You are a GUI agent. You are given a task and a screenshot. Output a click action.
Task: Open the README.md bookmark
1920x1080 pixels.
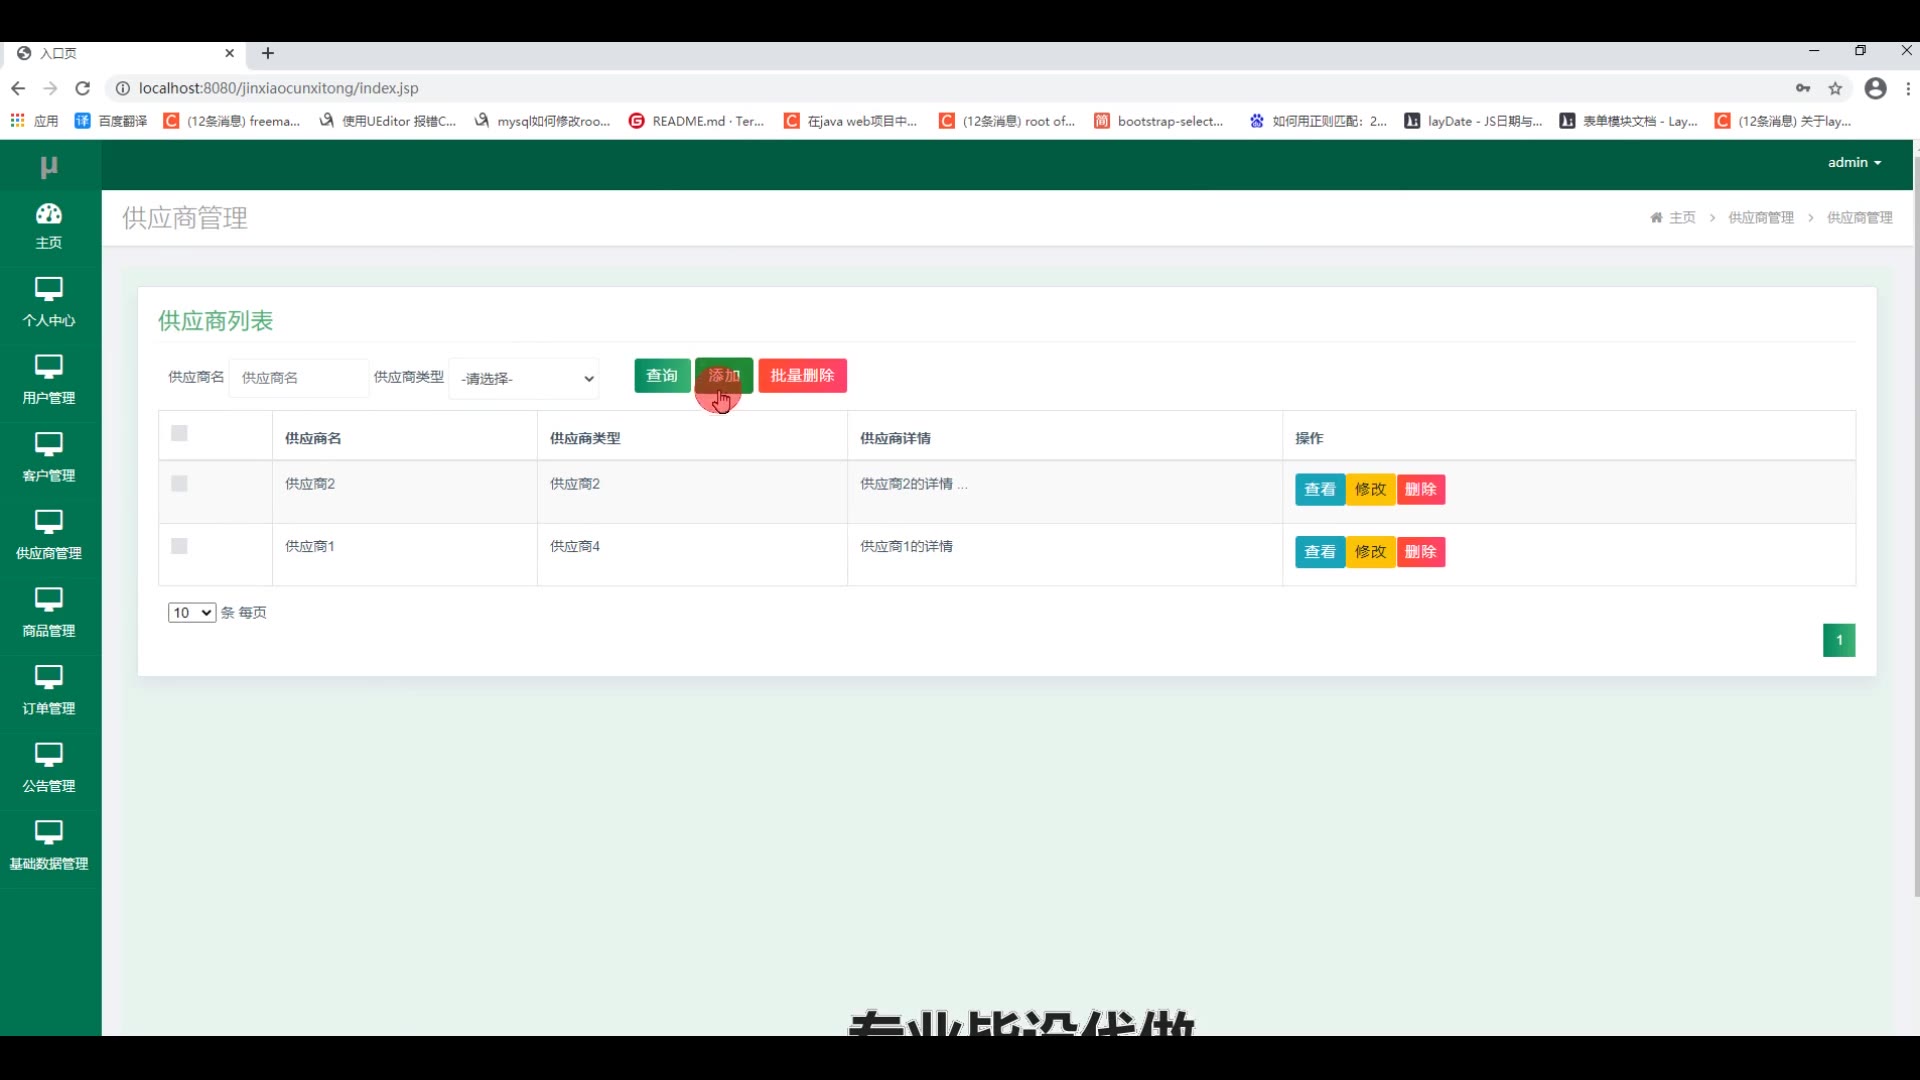click(x=696, y=121)
